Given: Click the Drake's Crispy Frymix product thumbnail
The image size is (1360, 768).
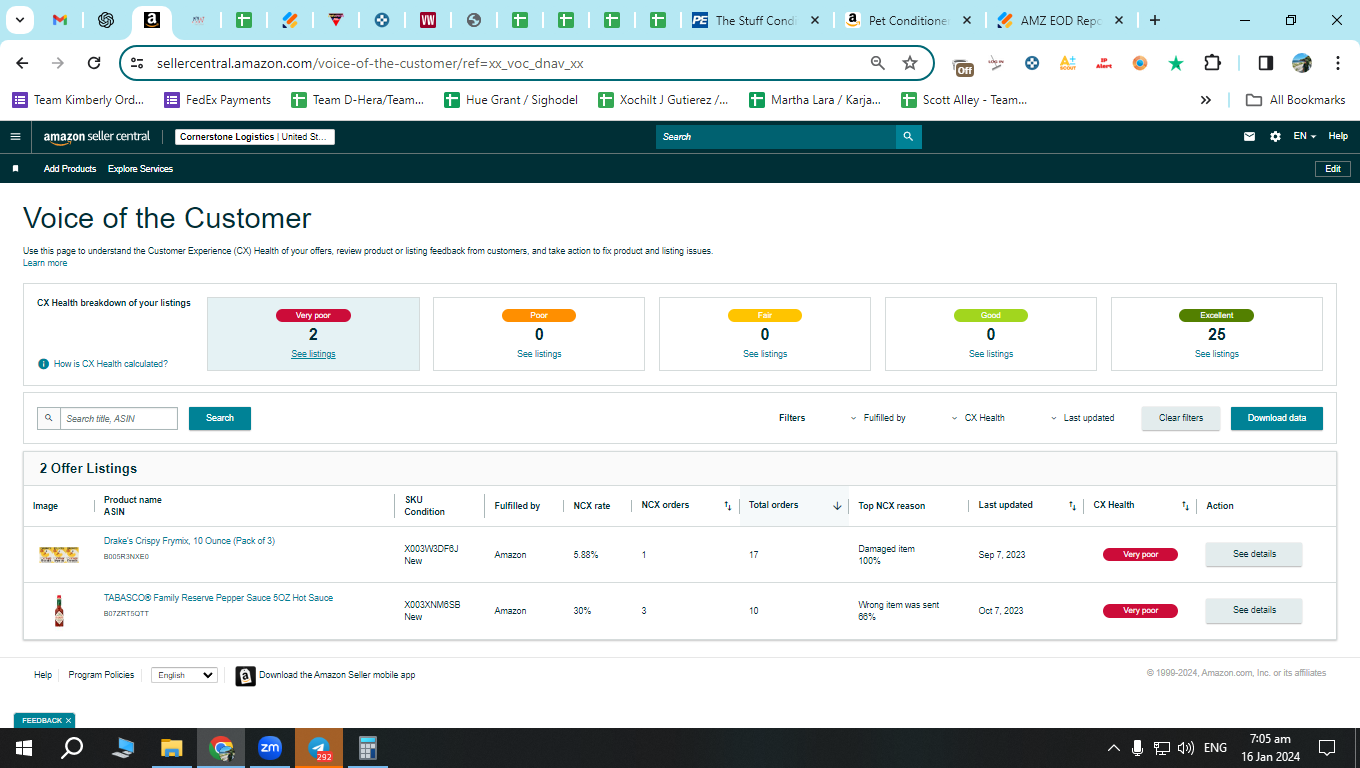Looking at the screenshot, I should (59, 554).
